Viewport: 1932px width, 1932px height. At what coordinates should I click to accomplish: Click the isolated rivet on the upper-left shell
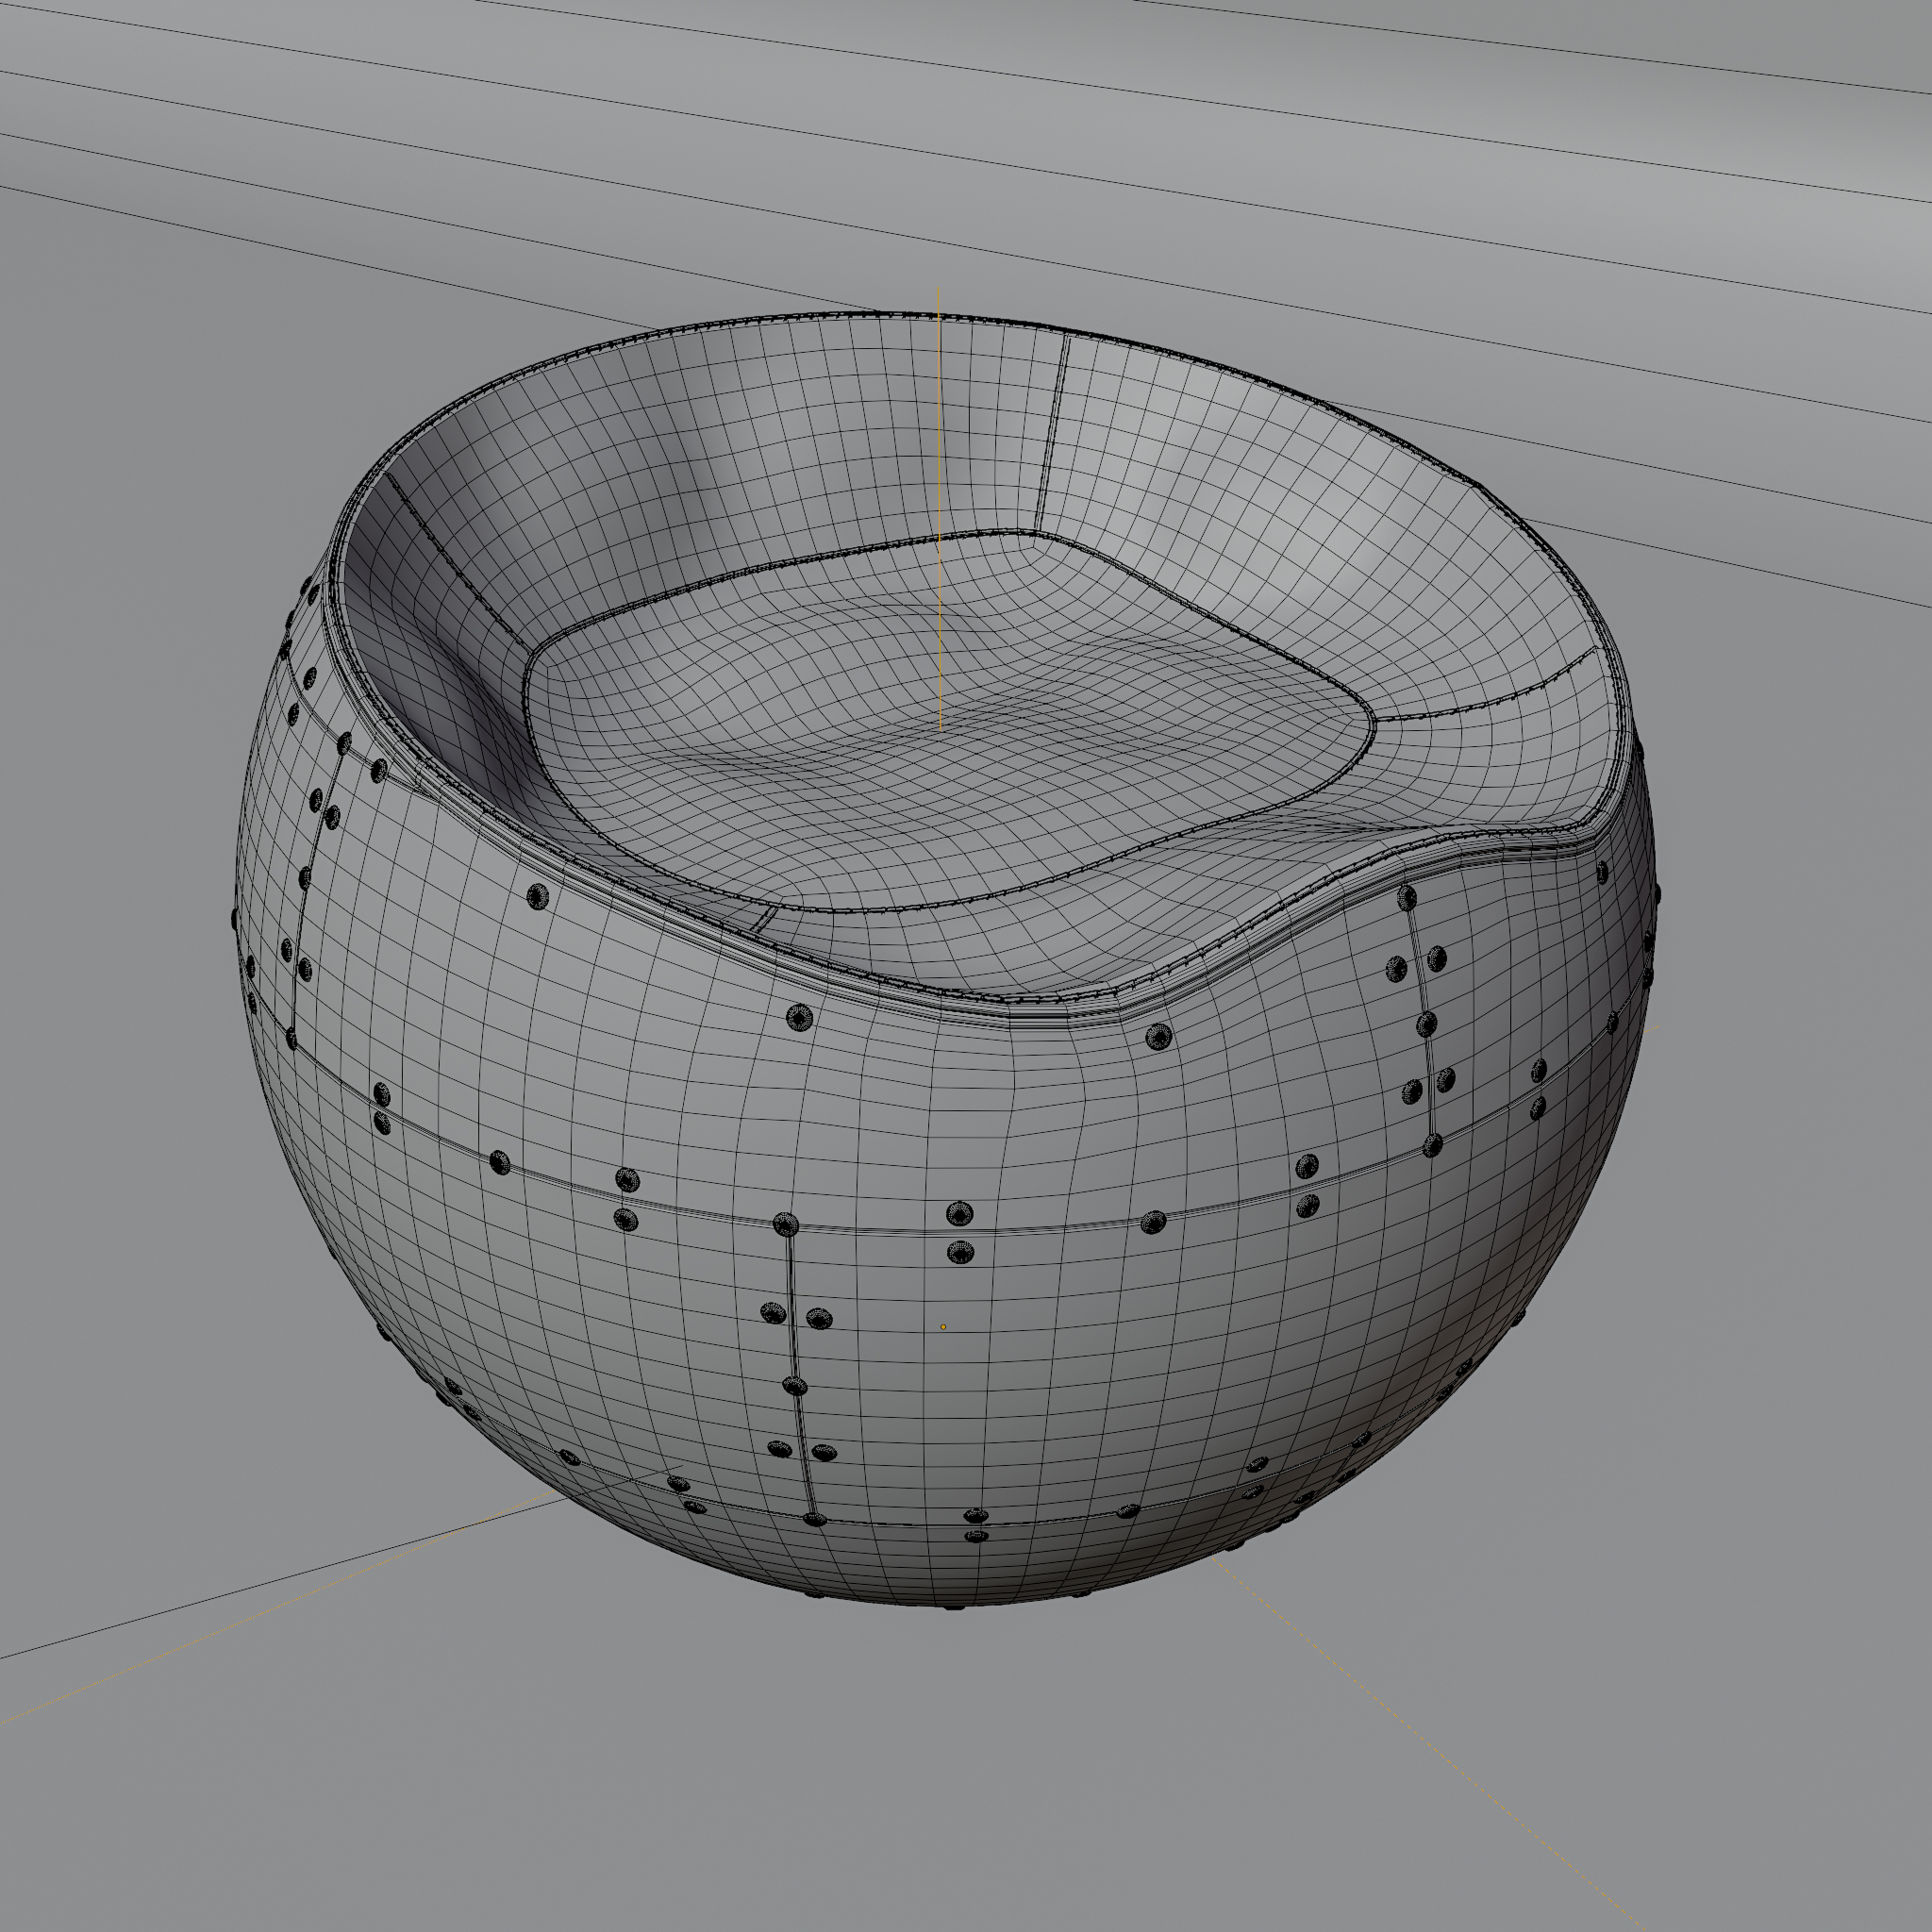tap(538, 896)
